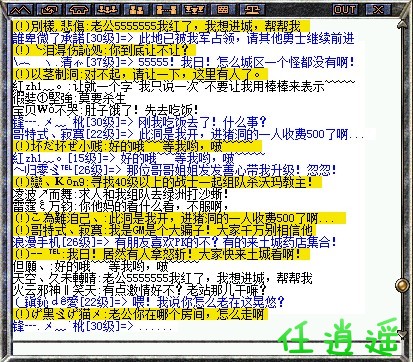Click the refresh arrows icon in the top bar
The width and height of the screenshot is (413, 362).
[x=49, y=9]
